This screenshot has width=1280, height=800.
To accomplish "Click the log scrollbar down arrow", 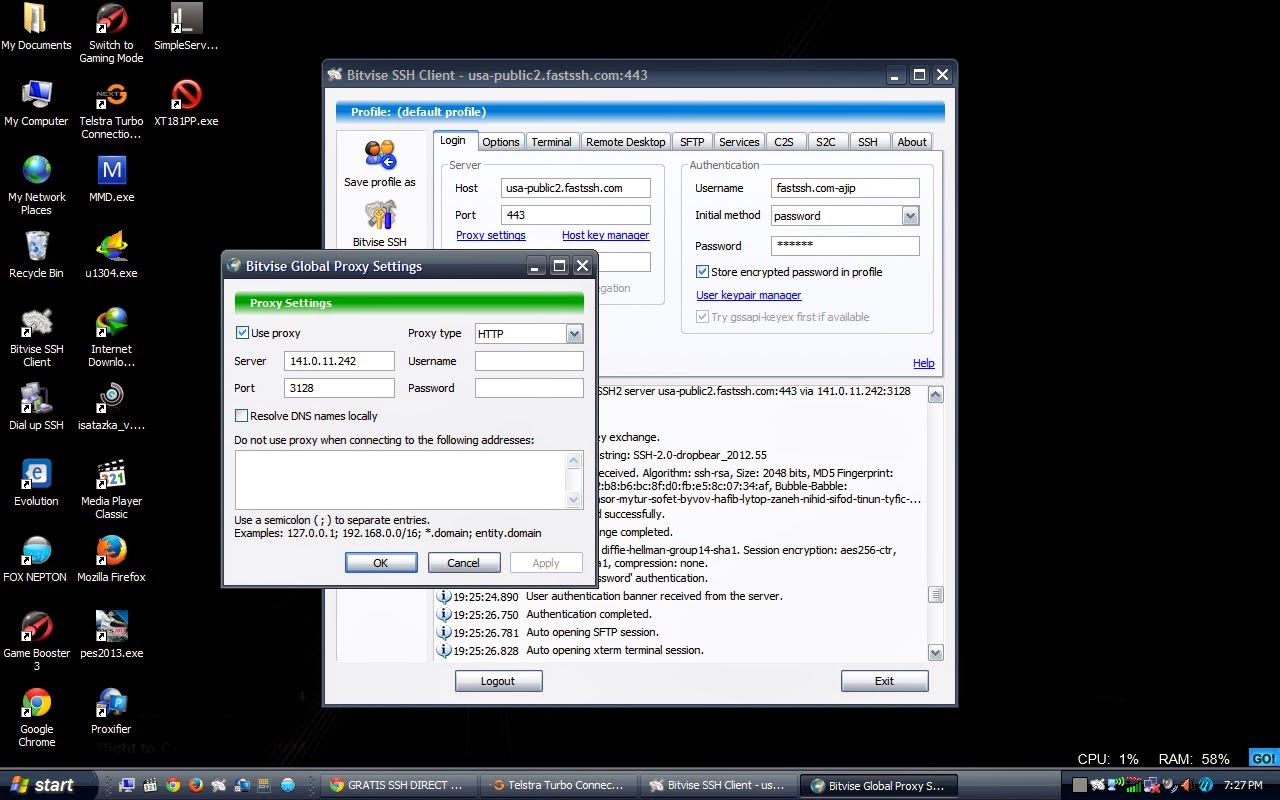I will 936,653.
